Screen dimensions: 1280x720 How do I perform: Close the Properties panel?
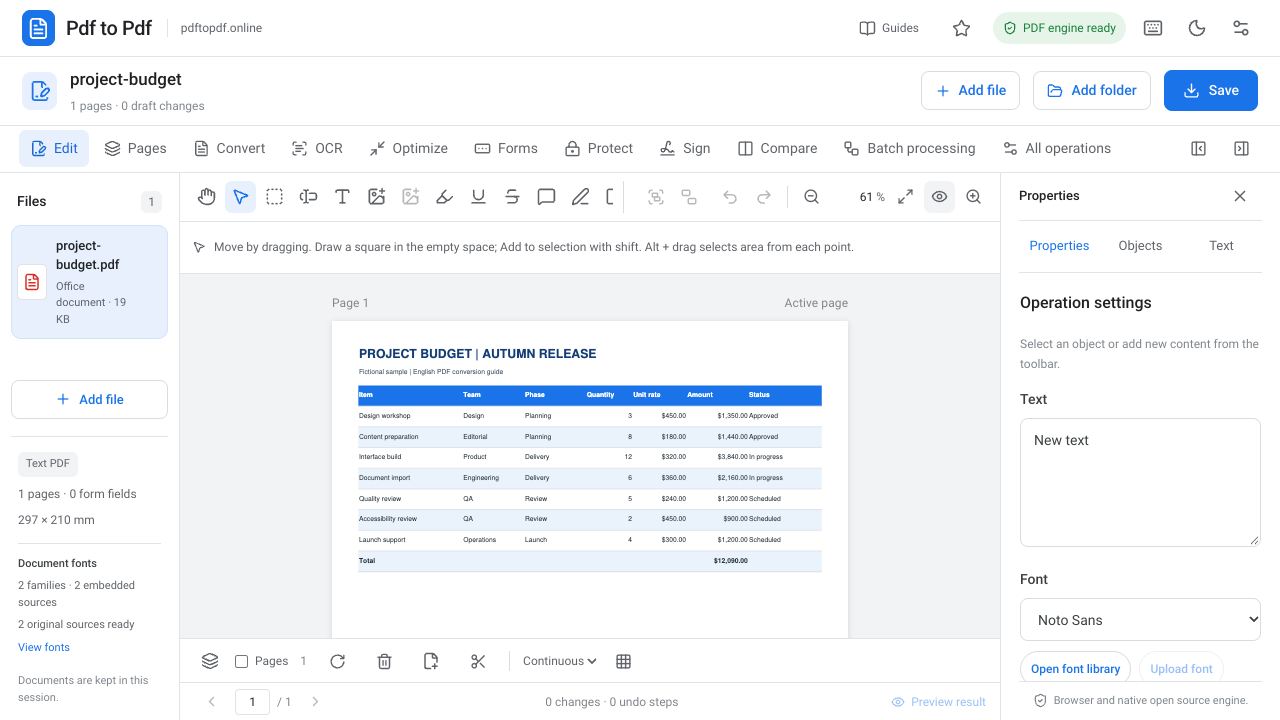[1240, 196]
